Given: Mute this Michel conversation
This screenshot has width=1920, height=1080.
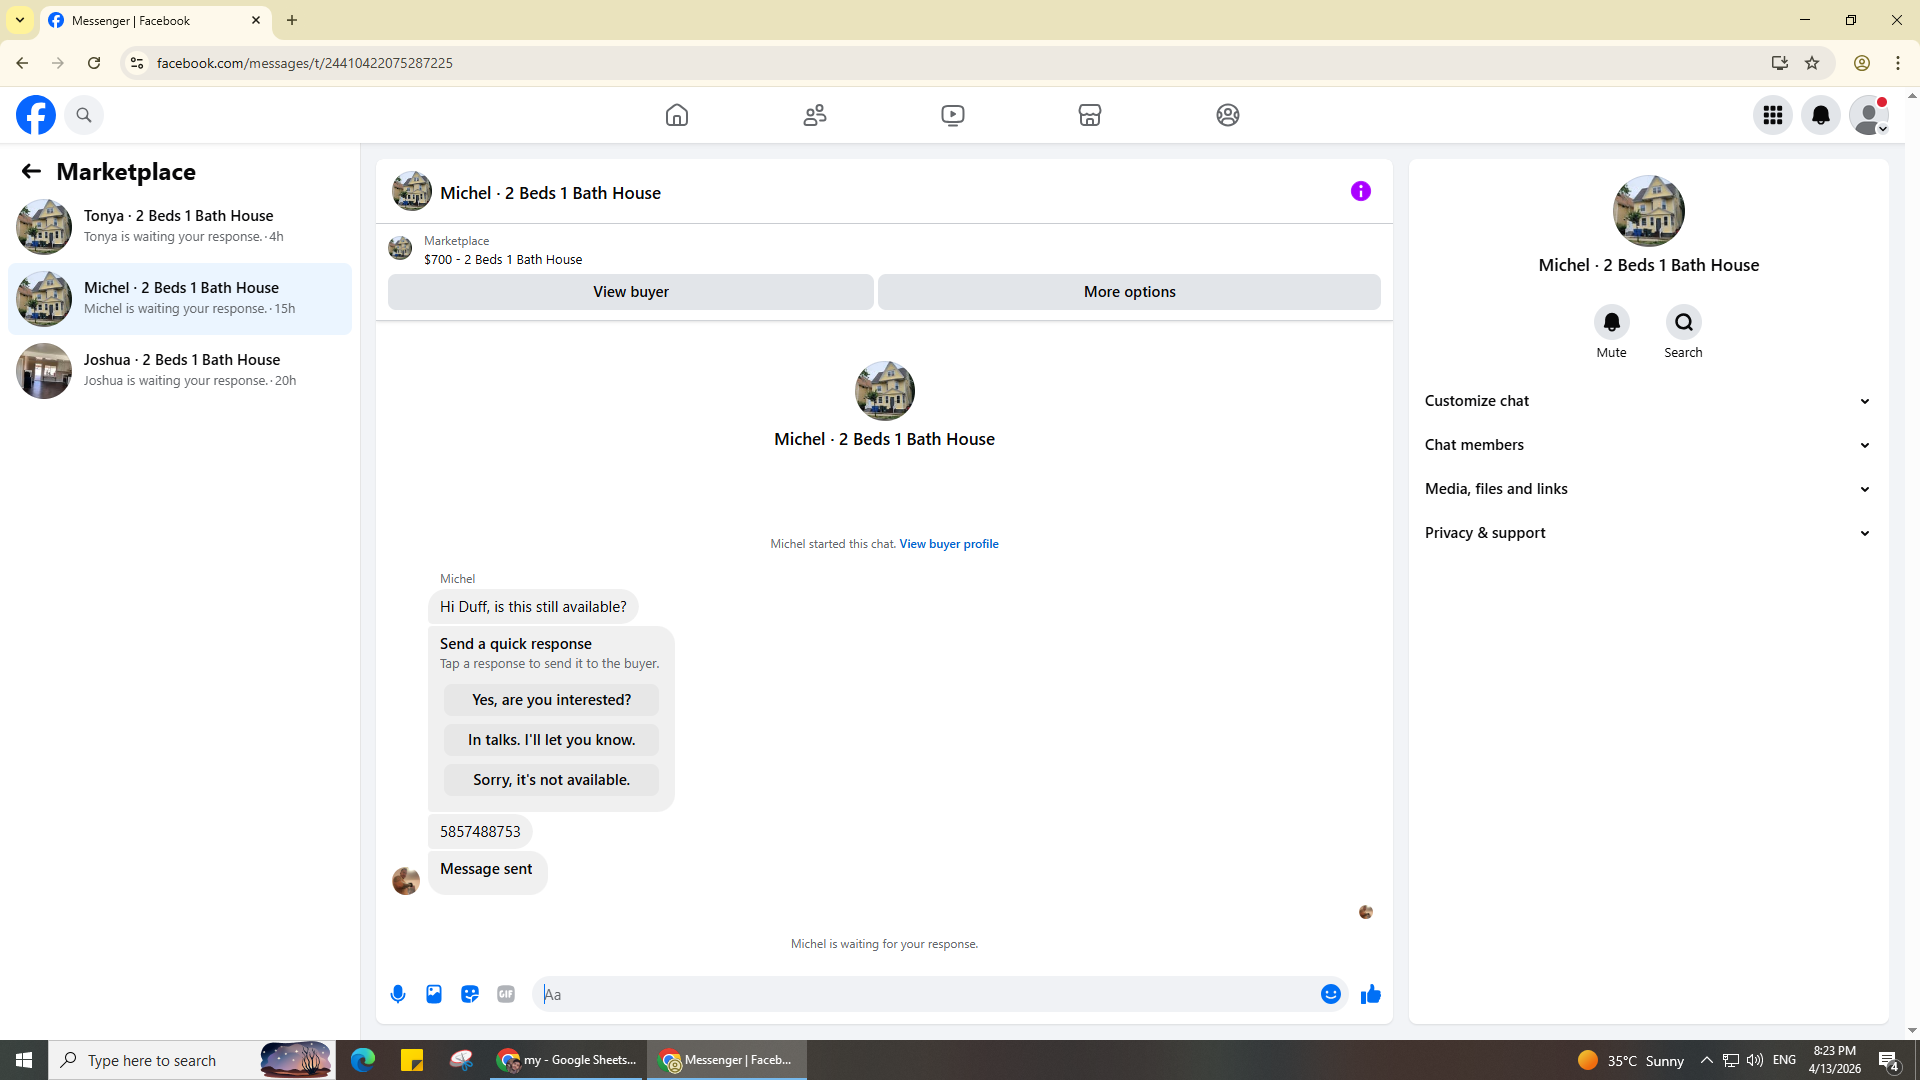Looking at the screenshot, I should pyautogui.click(x=1612, y=322).
